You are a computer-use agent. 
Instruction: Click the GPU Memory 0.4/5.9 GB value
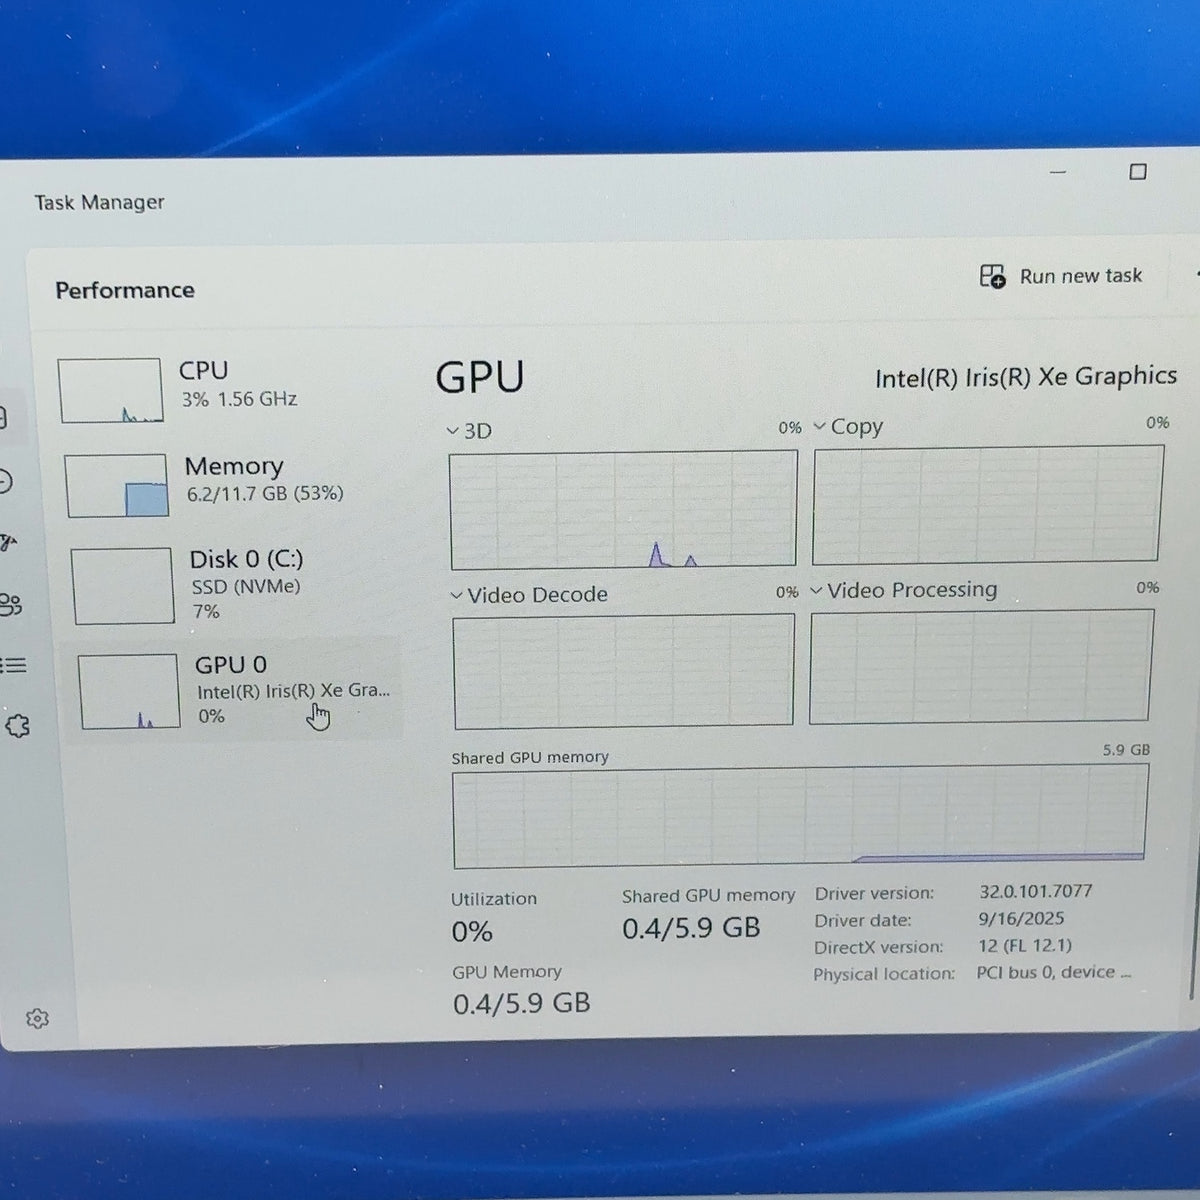click(x=522, y=1003)
